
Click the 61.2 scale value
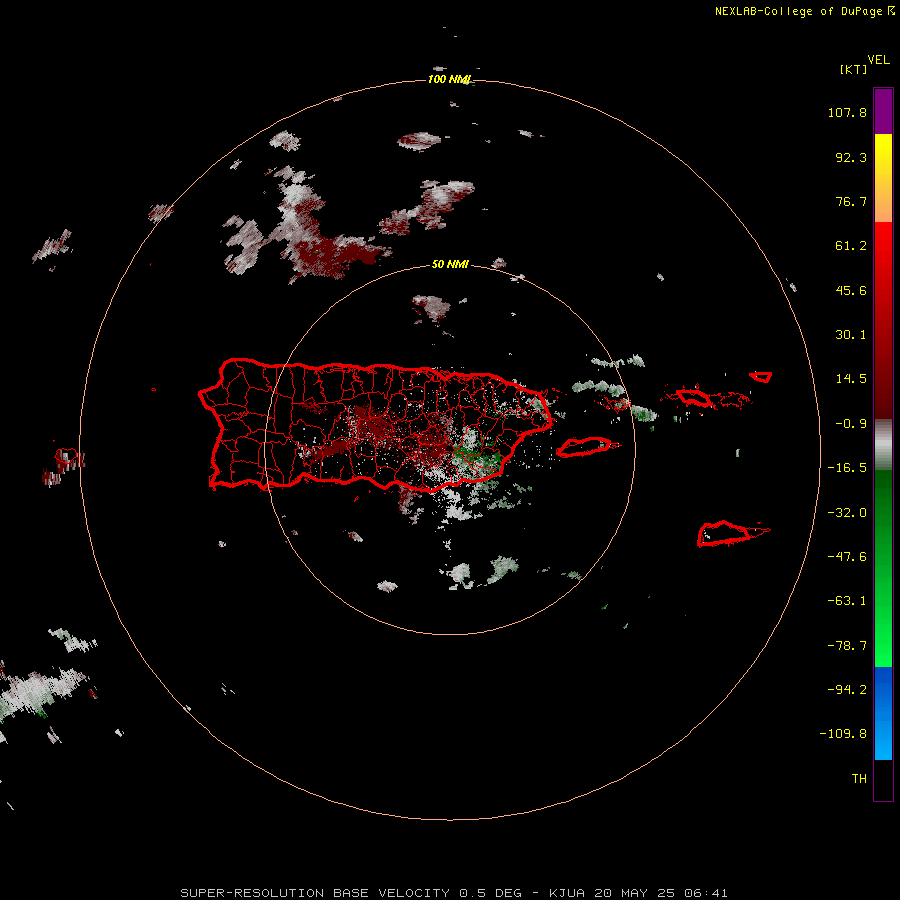[x=851, y=246]
